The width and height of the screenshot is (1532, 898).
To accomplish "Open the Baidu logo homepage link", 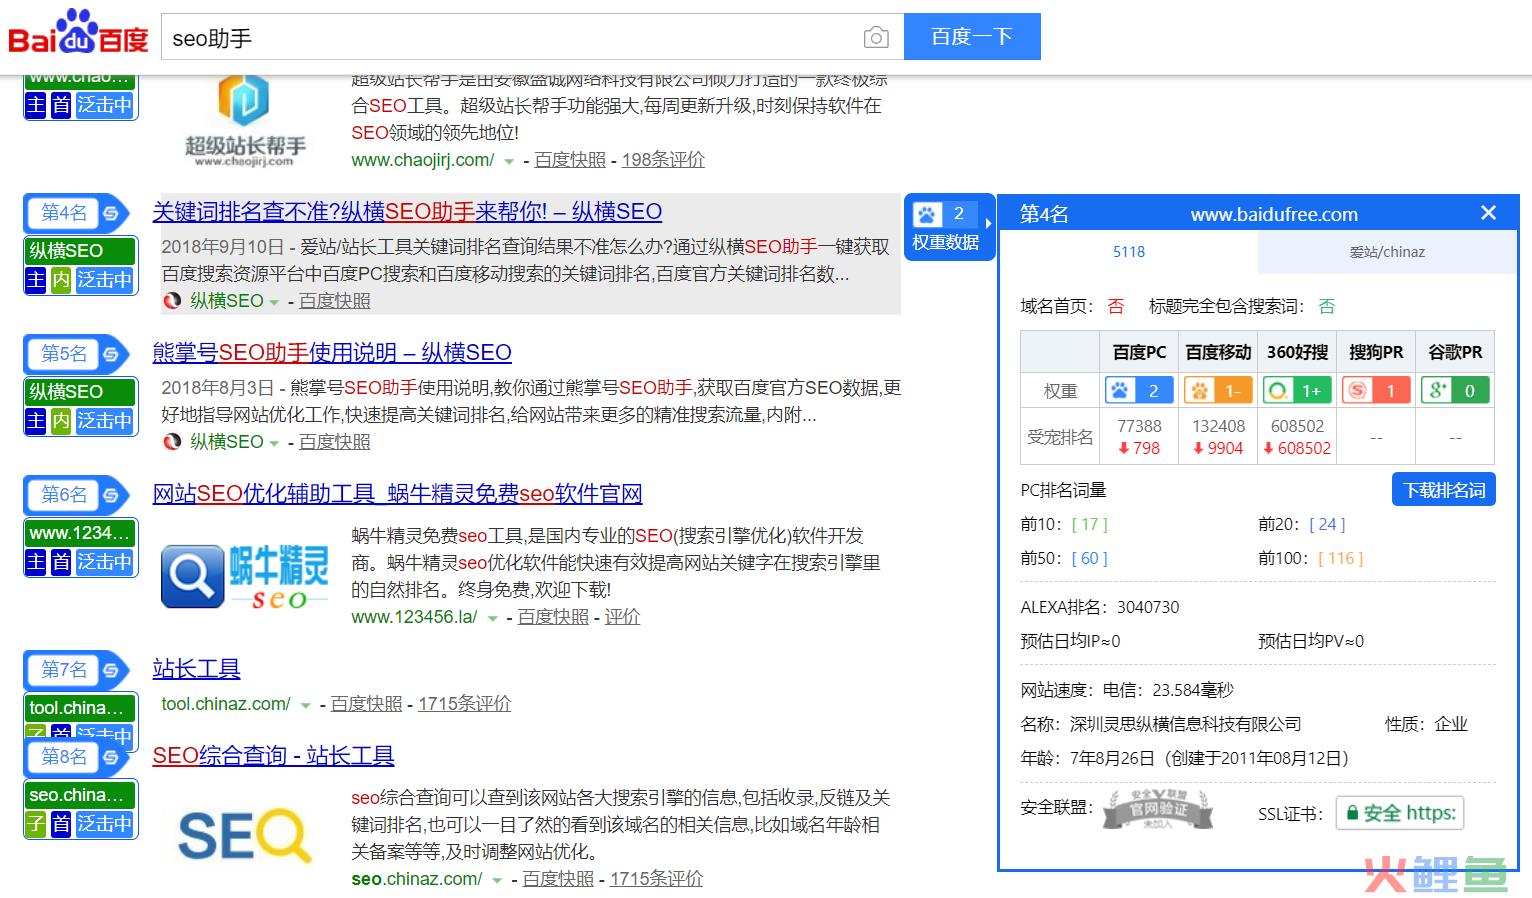I will pos(78,32).
